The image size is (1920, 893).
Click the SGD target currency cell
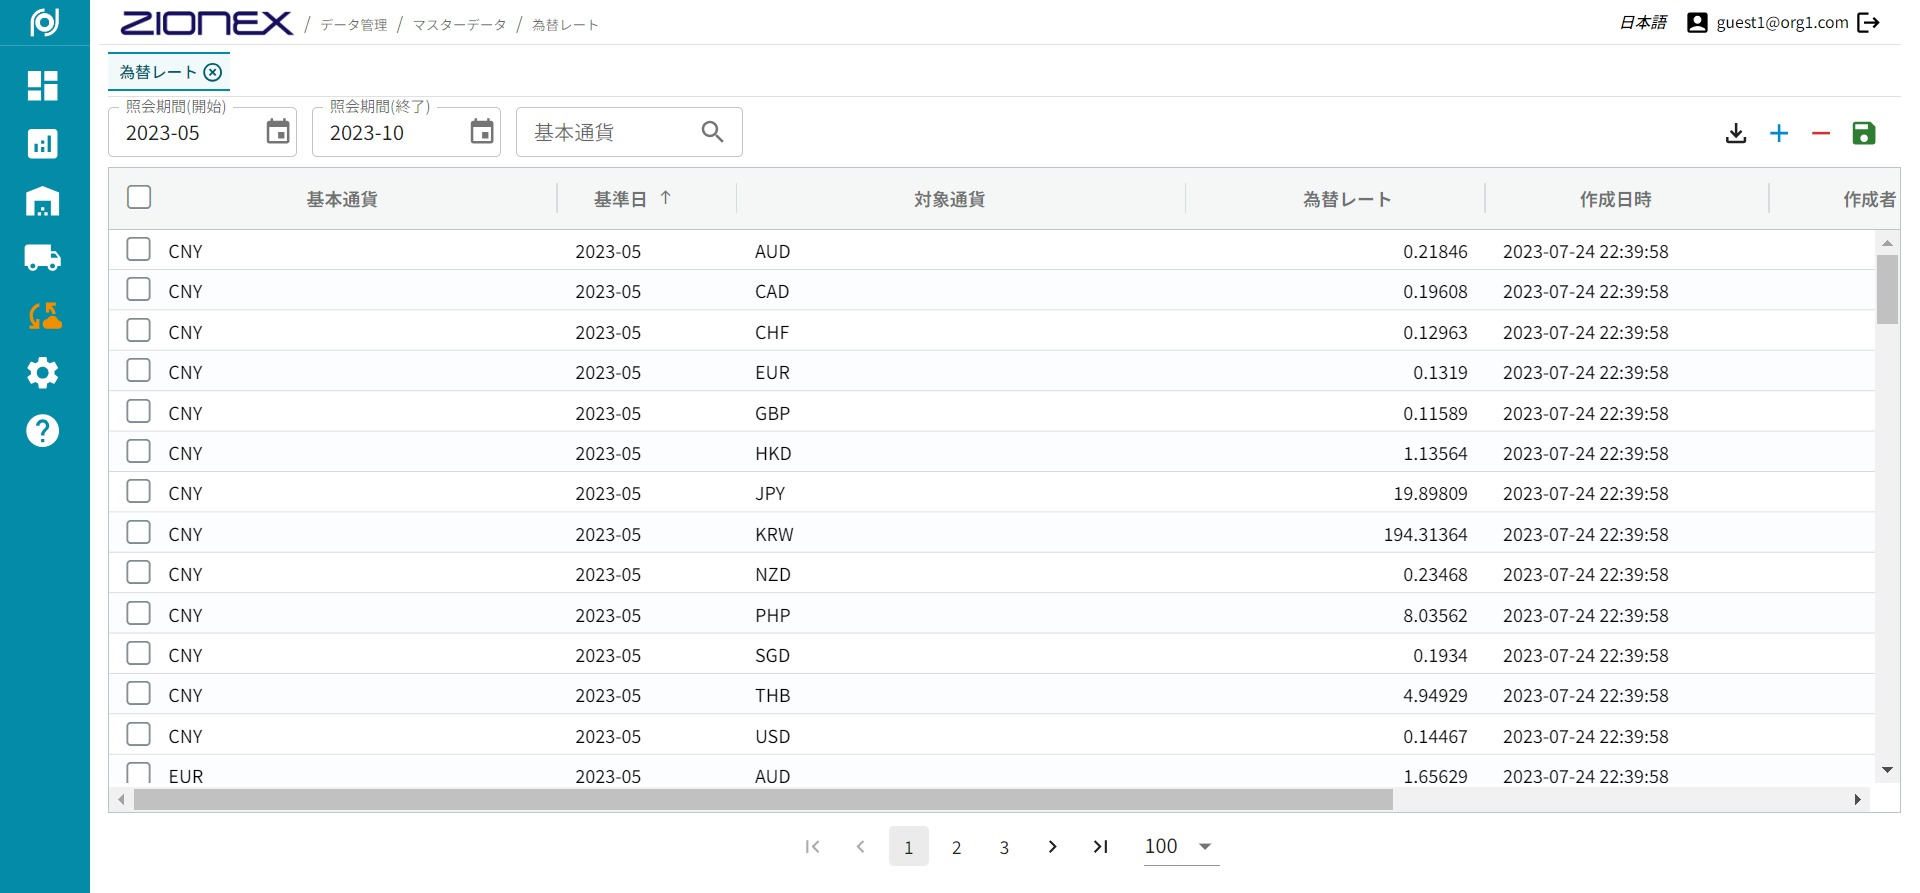pos(772,655)
